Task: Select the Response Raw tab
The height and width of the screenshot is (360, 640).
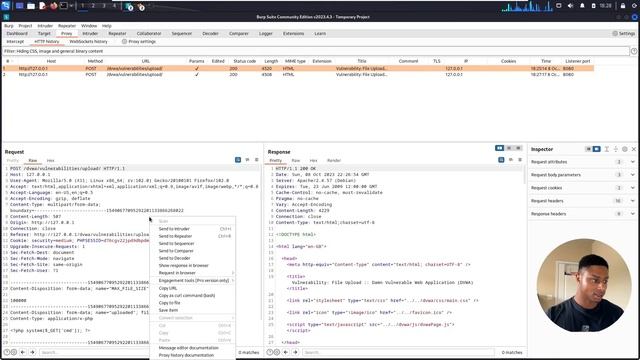Action: tap(296, 160)
